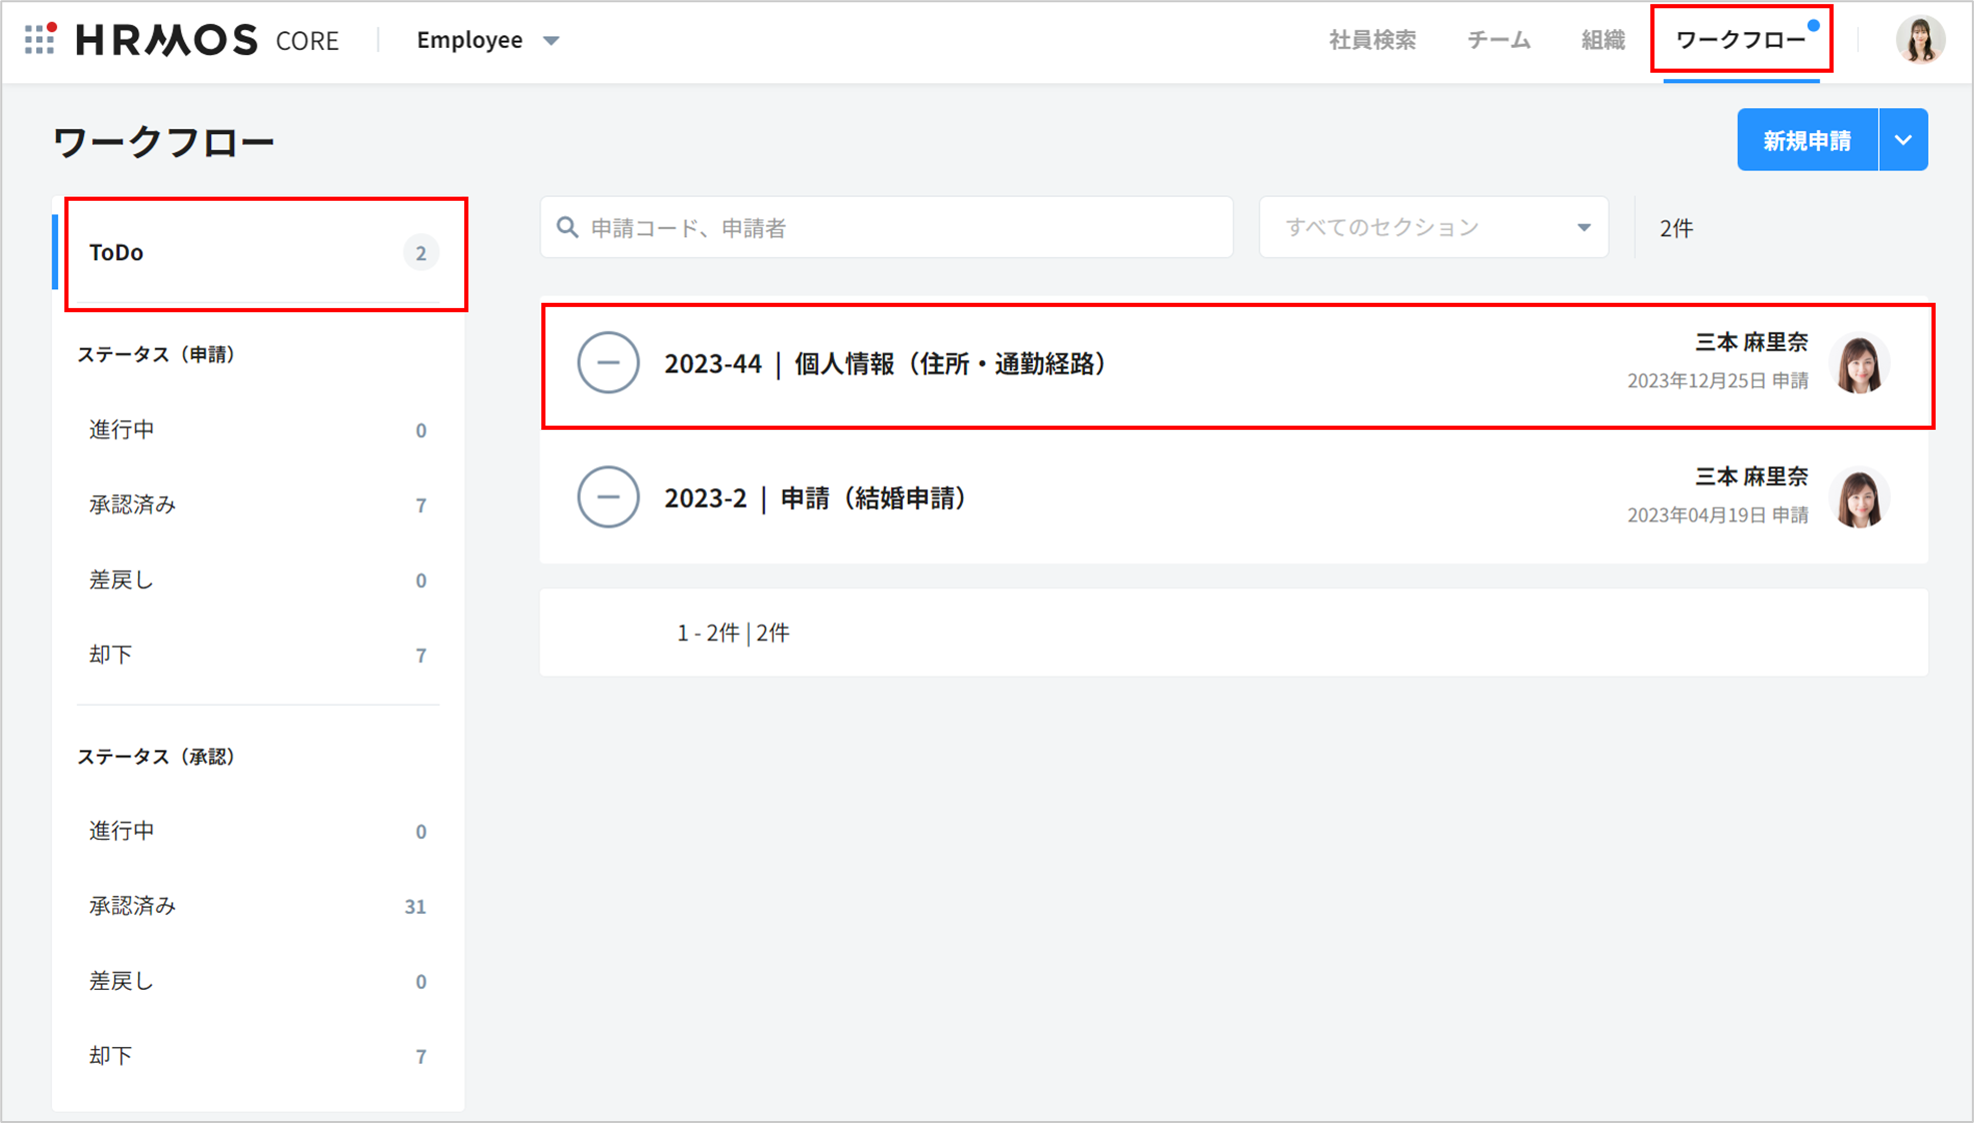The height and width of the screenshot is (1123, 1974).
Task: Click applicant avatar on the 2023-44 request
Action: point(1859,364)
